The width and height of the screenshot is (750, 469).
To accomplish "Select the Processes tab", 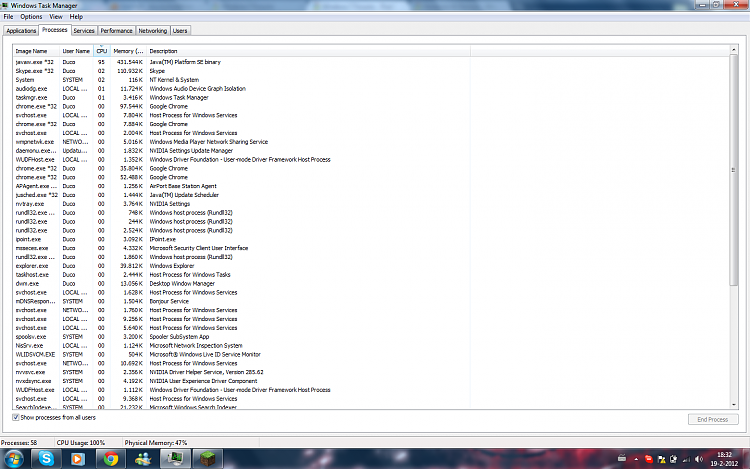I will [55, 30].
